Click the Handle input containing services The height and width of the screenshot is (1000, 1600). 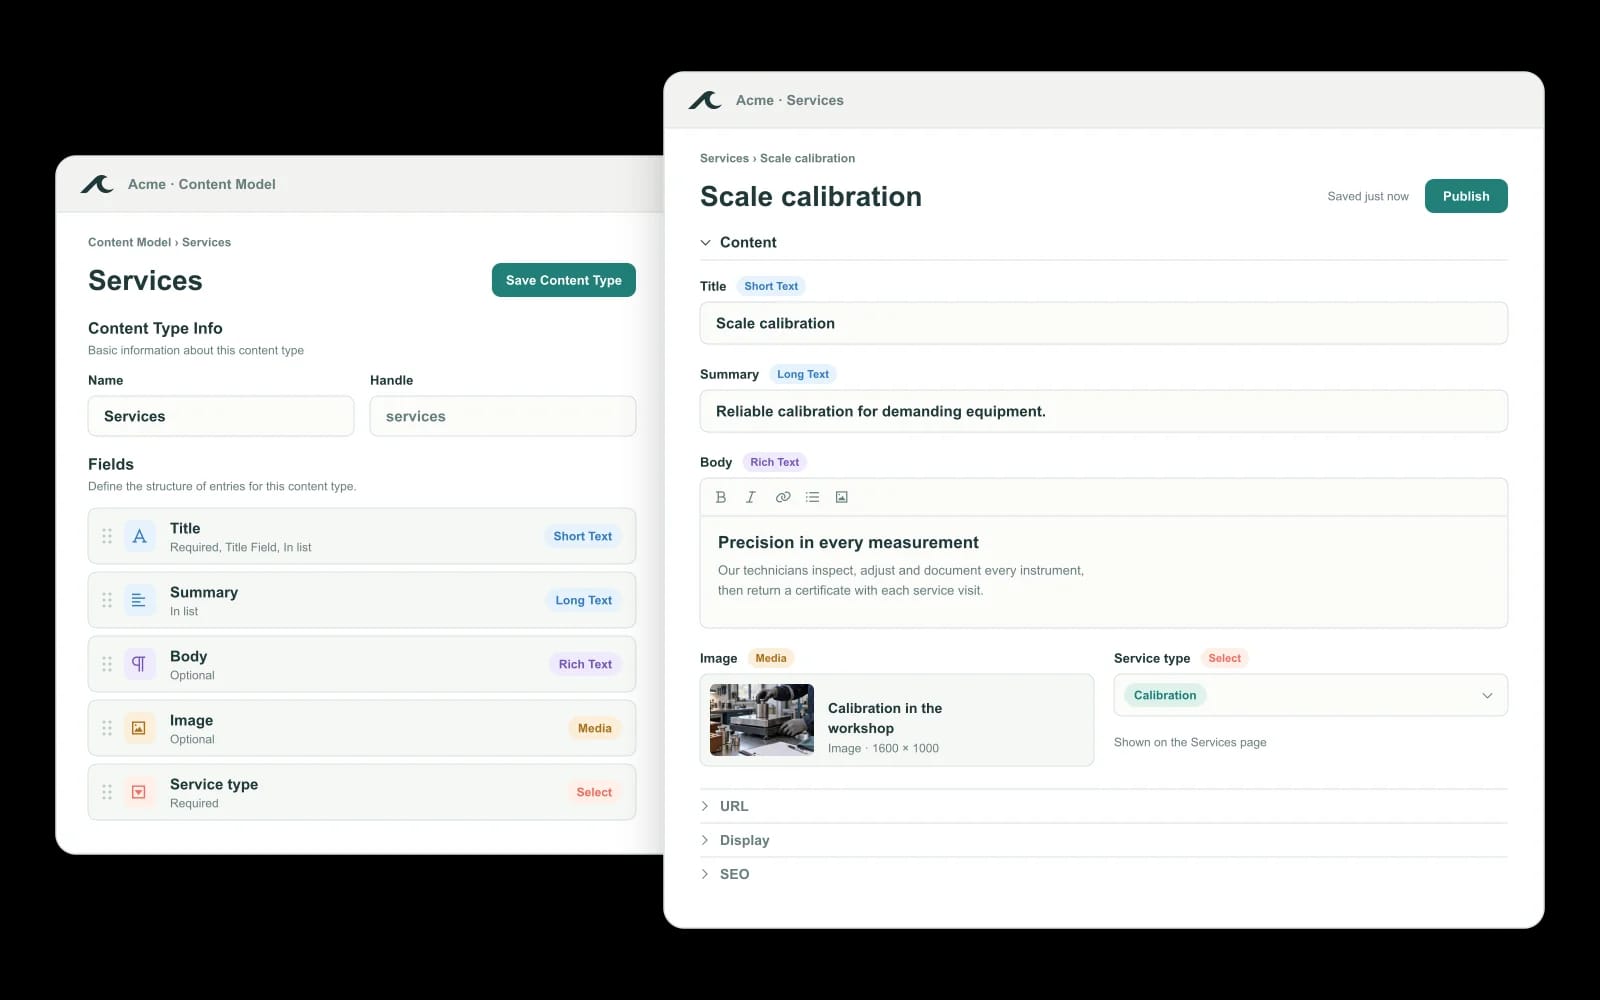pos(503,416)
